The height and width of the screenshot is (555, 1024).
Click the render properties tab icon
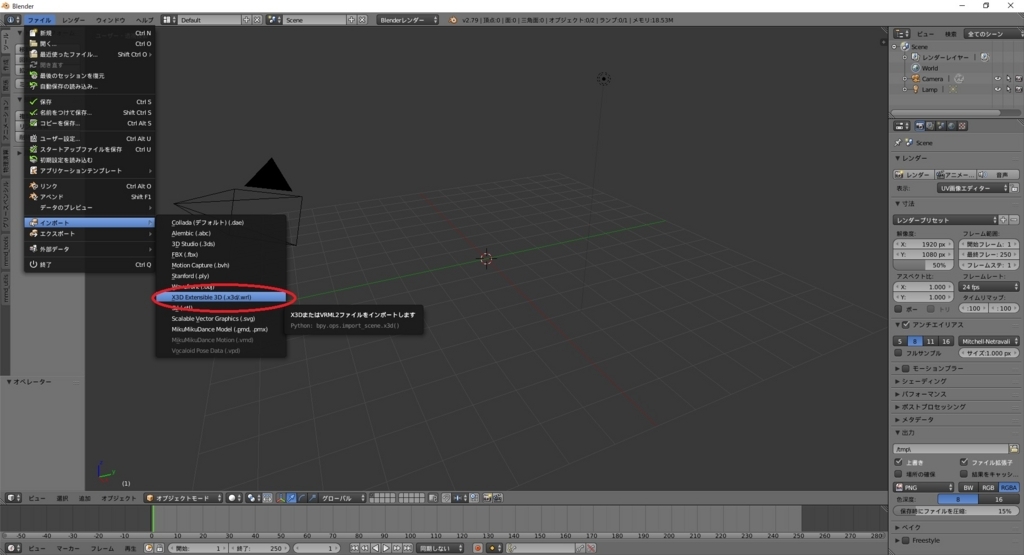(920, 126)
